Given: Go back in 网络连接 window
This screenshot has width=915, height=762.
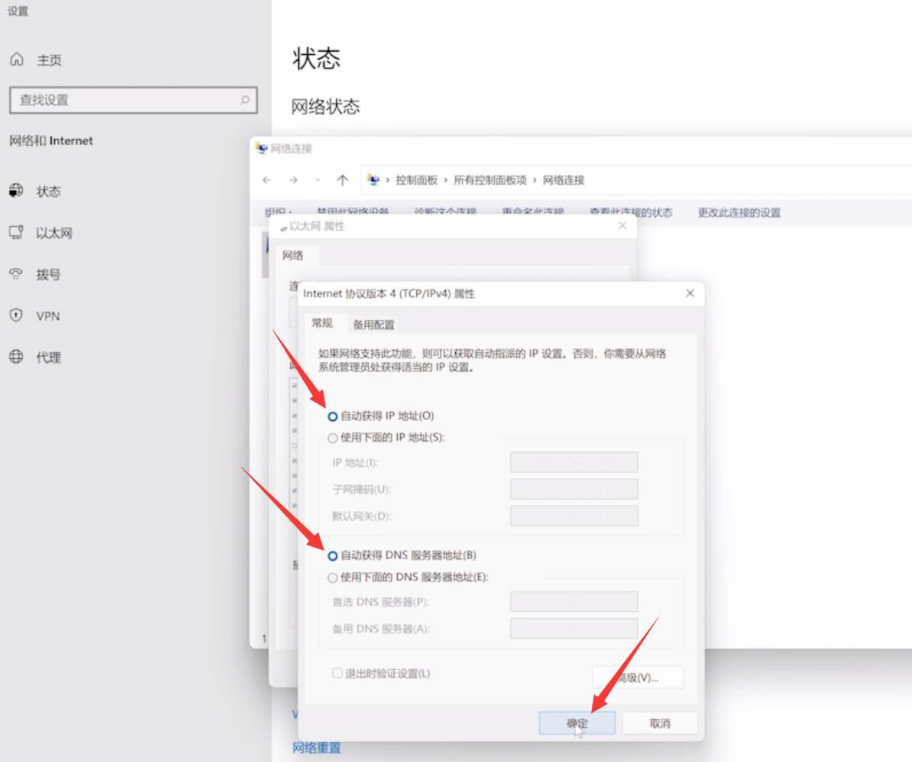Looking at the screenshot, I should click(266, 180).
